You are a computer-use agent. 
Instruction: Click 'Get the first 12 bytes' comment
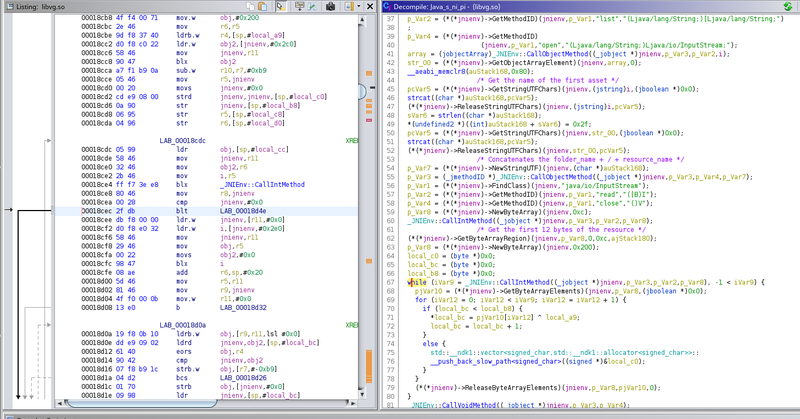(561, 230)
